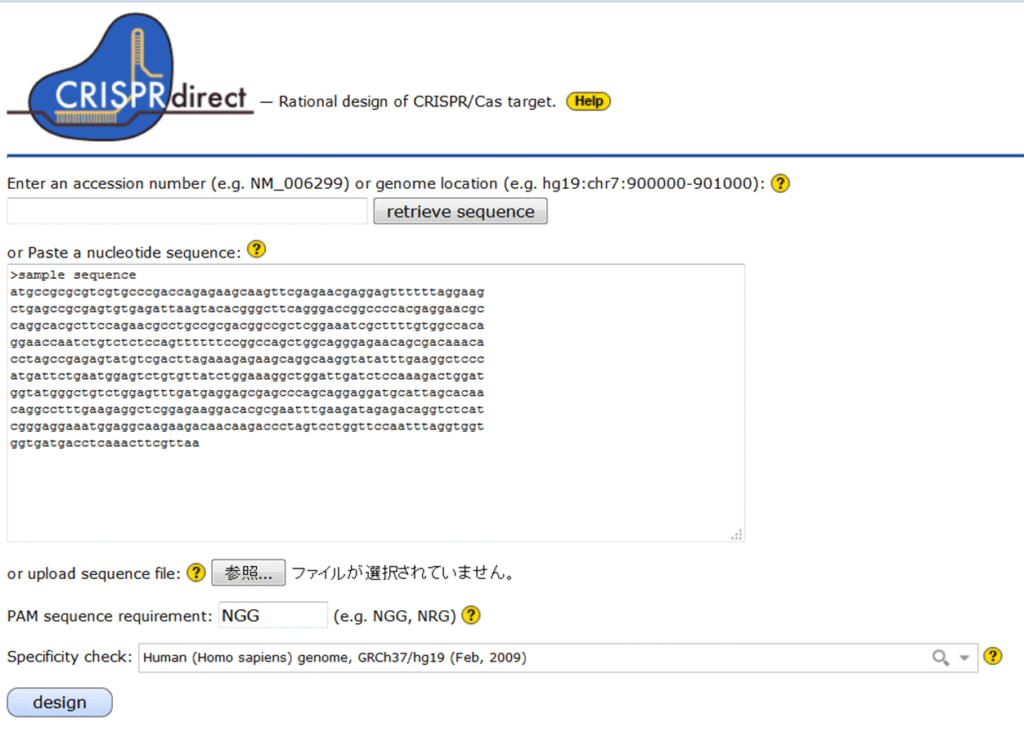Click help icon next to Paste nucleotide sequence
The width and height of the screenshot is (1024, 732).
coord(256,250)
